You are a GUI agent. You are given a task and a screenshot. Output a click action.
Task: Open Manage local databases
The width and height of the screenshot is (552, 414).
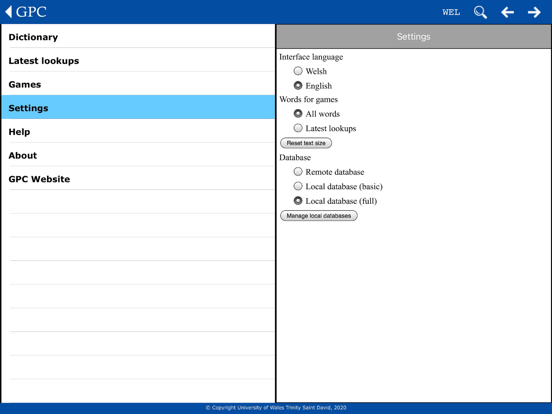(319, 215)
